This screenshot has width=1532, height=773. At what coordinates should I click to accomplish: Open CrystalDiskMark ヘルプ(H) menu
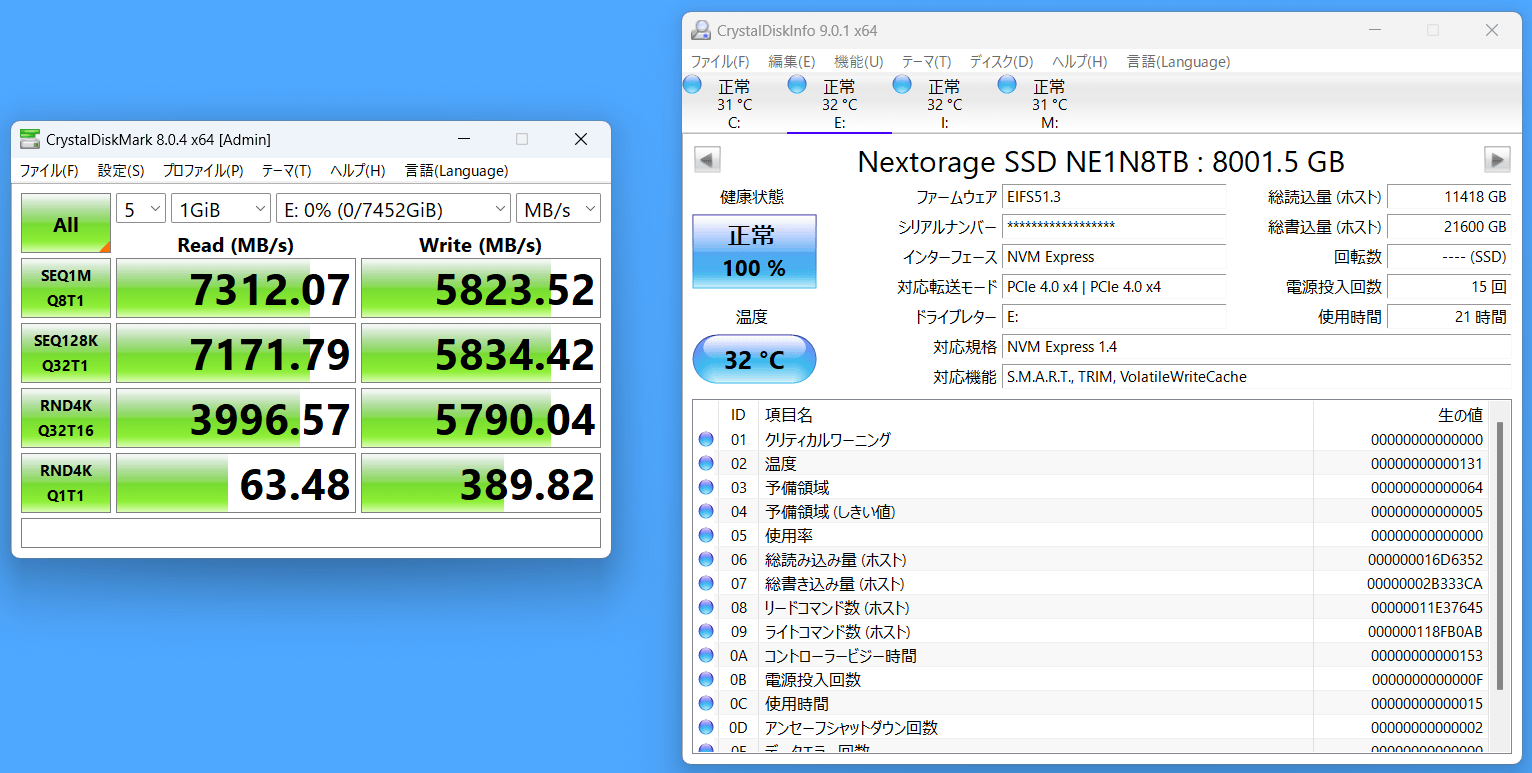[358, 170]
